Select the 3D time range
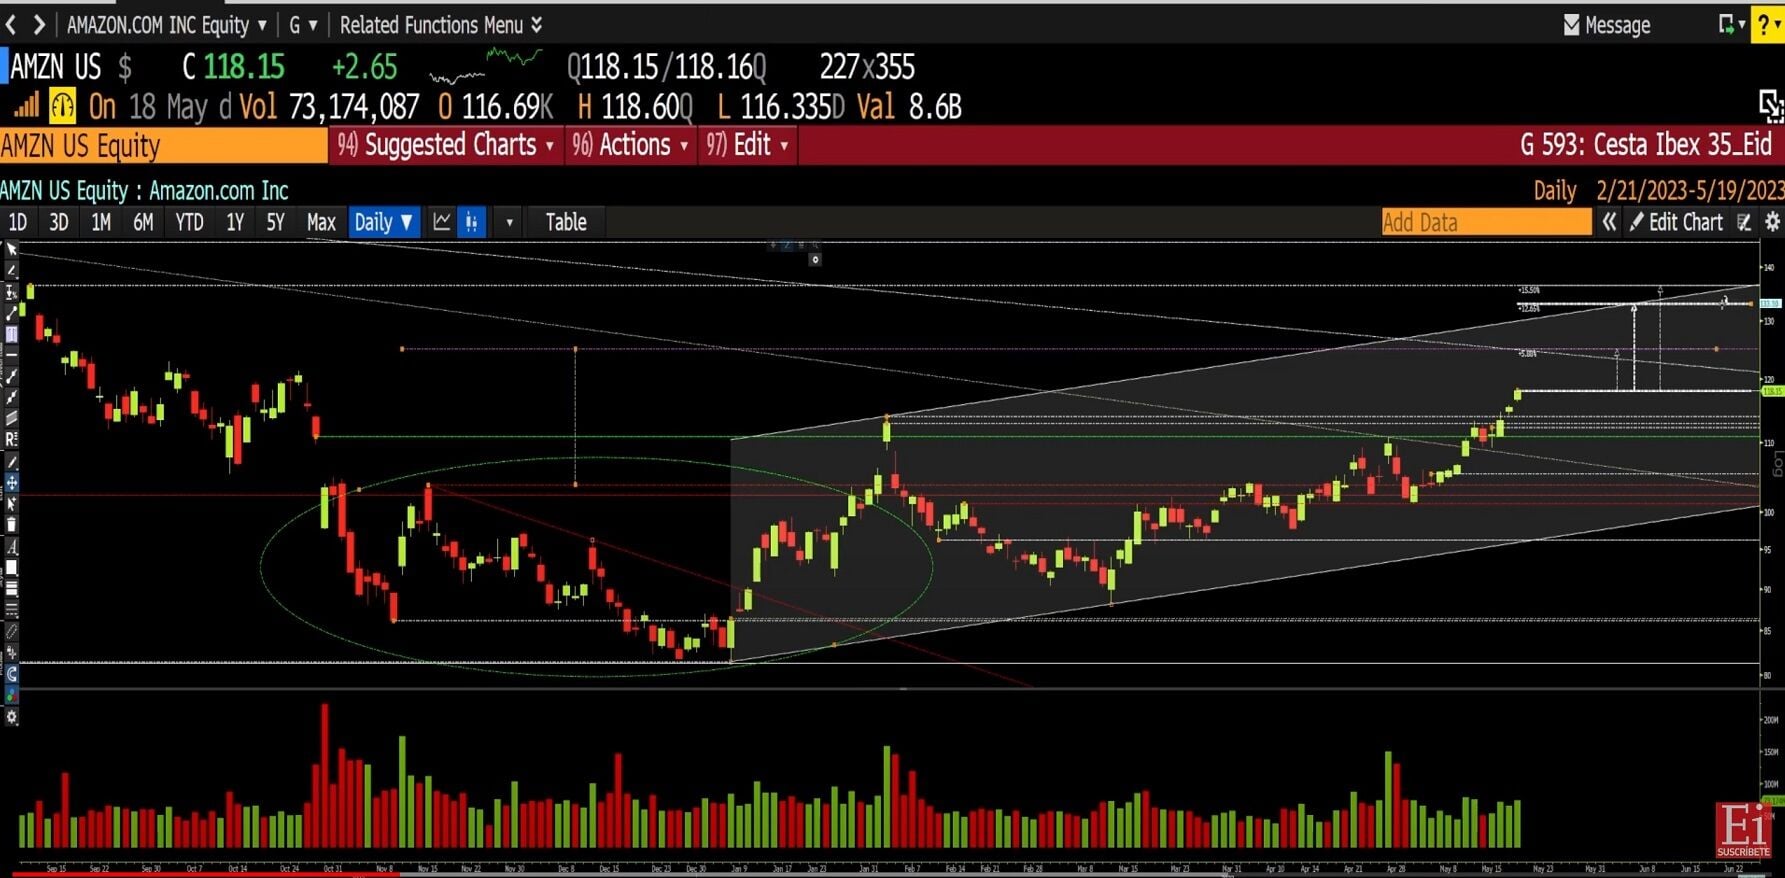Screen dimensions: 1785x878 coord(59,222)
